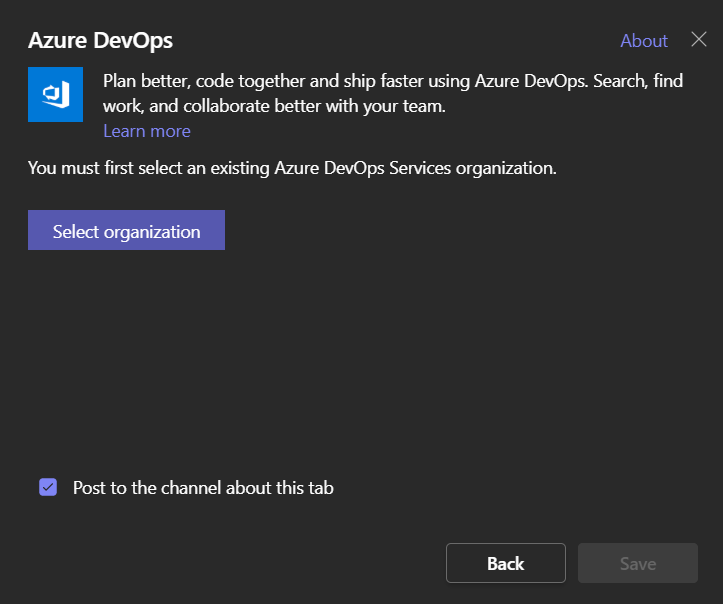Click the Select organization button
This screenshot has width=723, height=604.
pos(126,230)
